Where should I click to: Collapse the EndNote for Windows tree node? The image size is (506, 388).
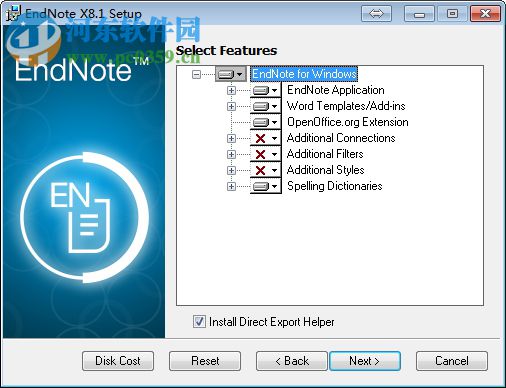pos(197,74)
